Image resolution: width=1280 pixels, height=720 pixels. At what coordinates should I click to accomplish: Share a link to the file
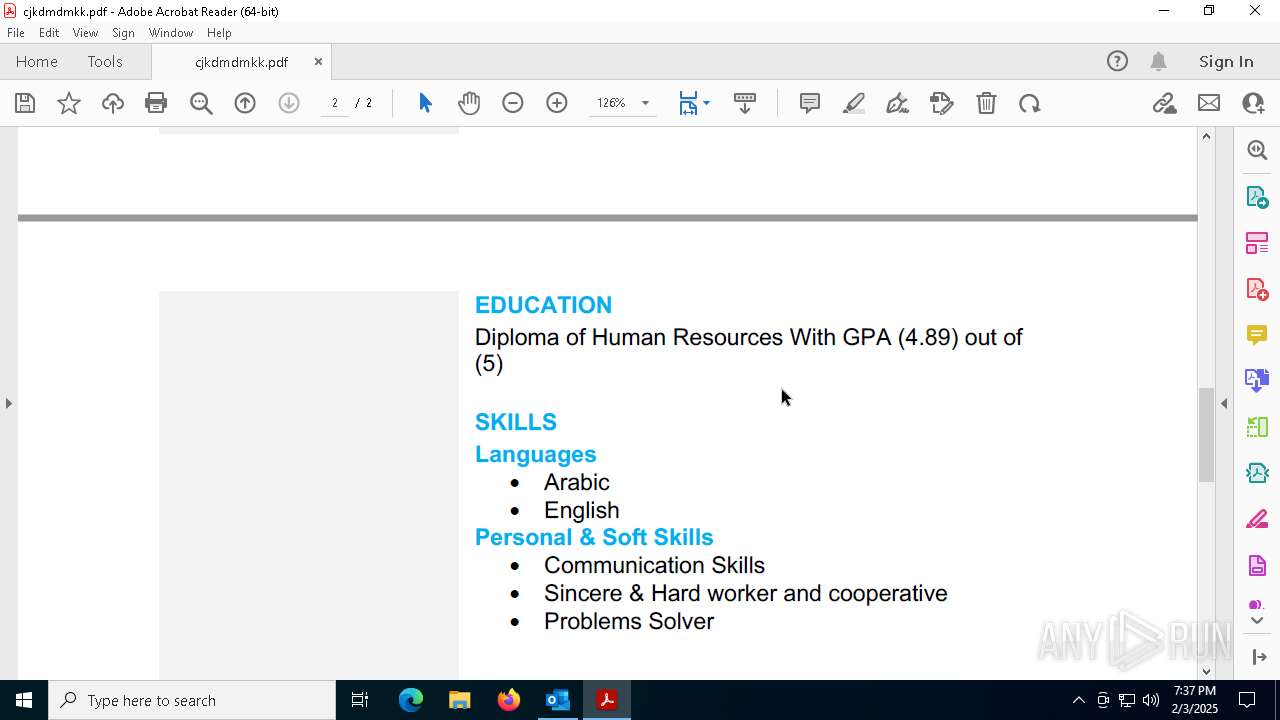pyautogui.click(x=1164, y=103)
